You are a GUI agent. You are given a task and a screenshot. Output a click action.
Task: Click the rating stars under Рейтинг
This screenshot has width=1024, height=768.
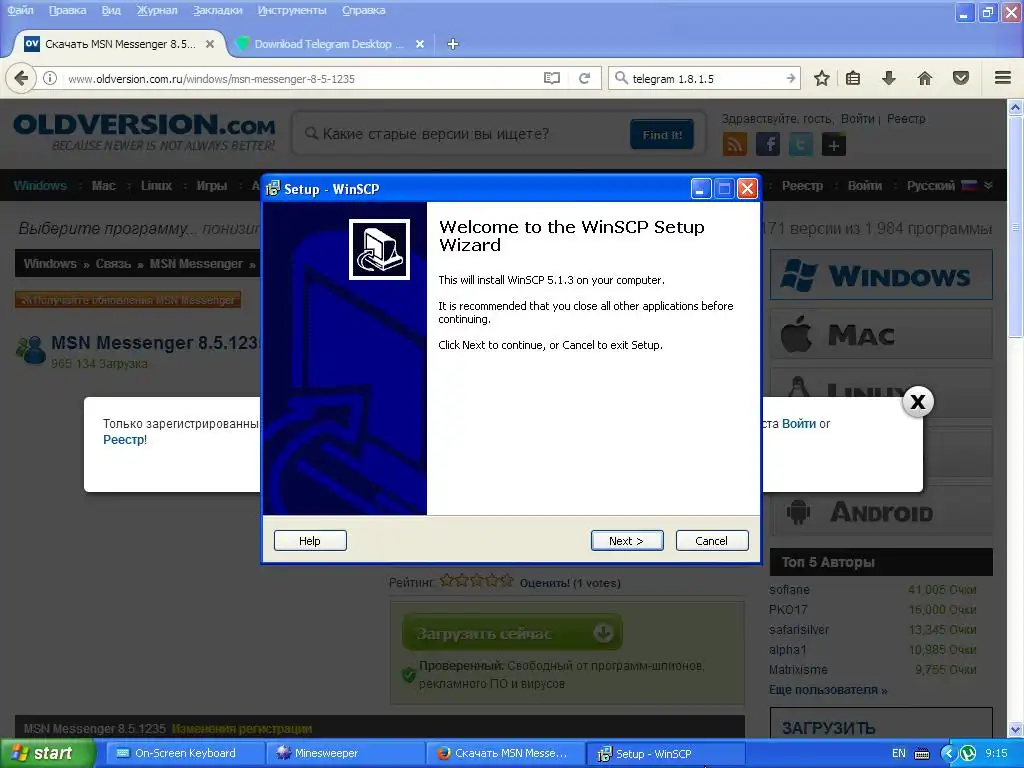coord(476,581)
